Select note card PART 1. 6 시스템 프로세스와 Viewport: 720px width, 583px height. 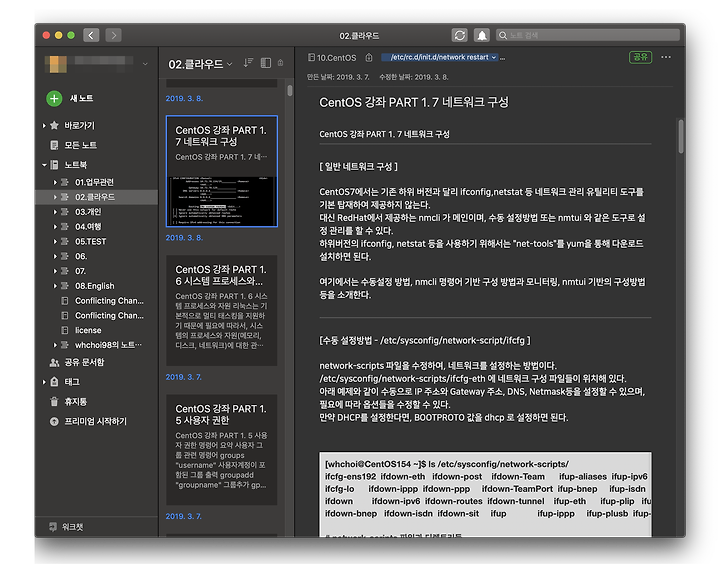222,310
